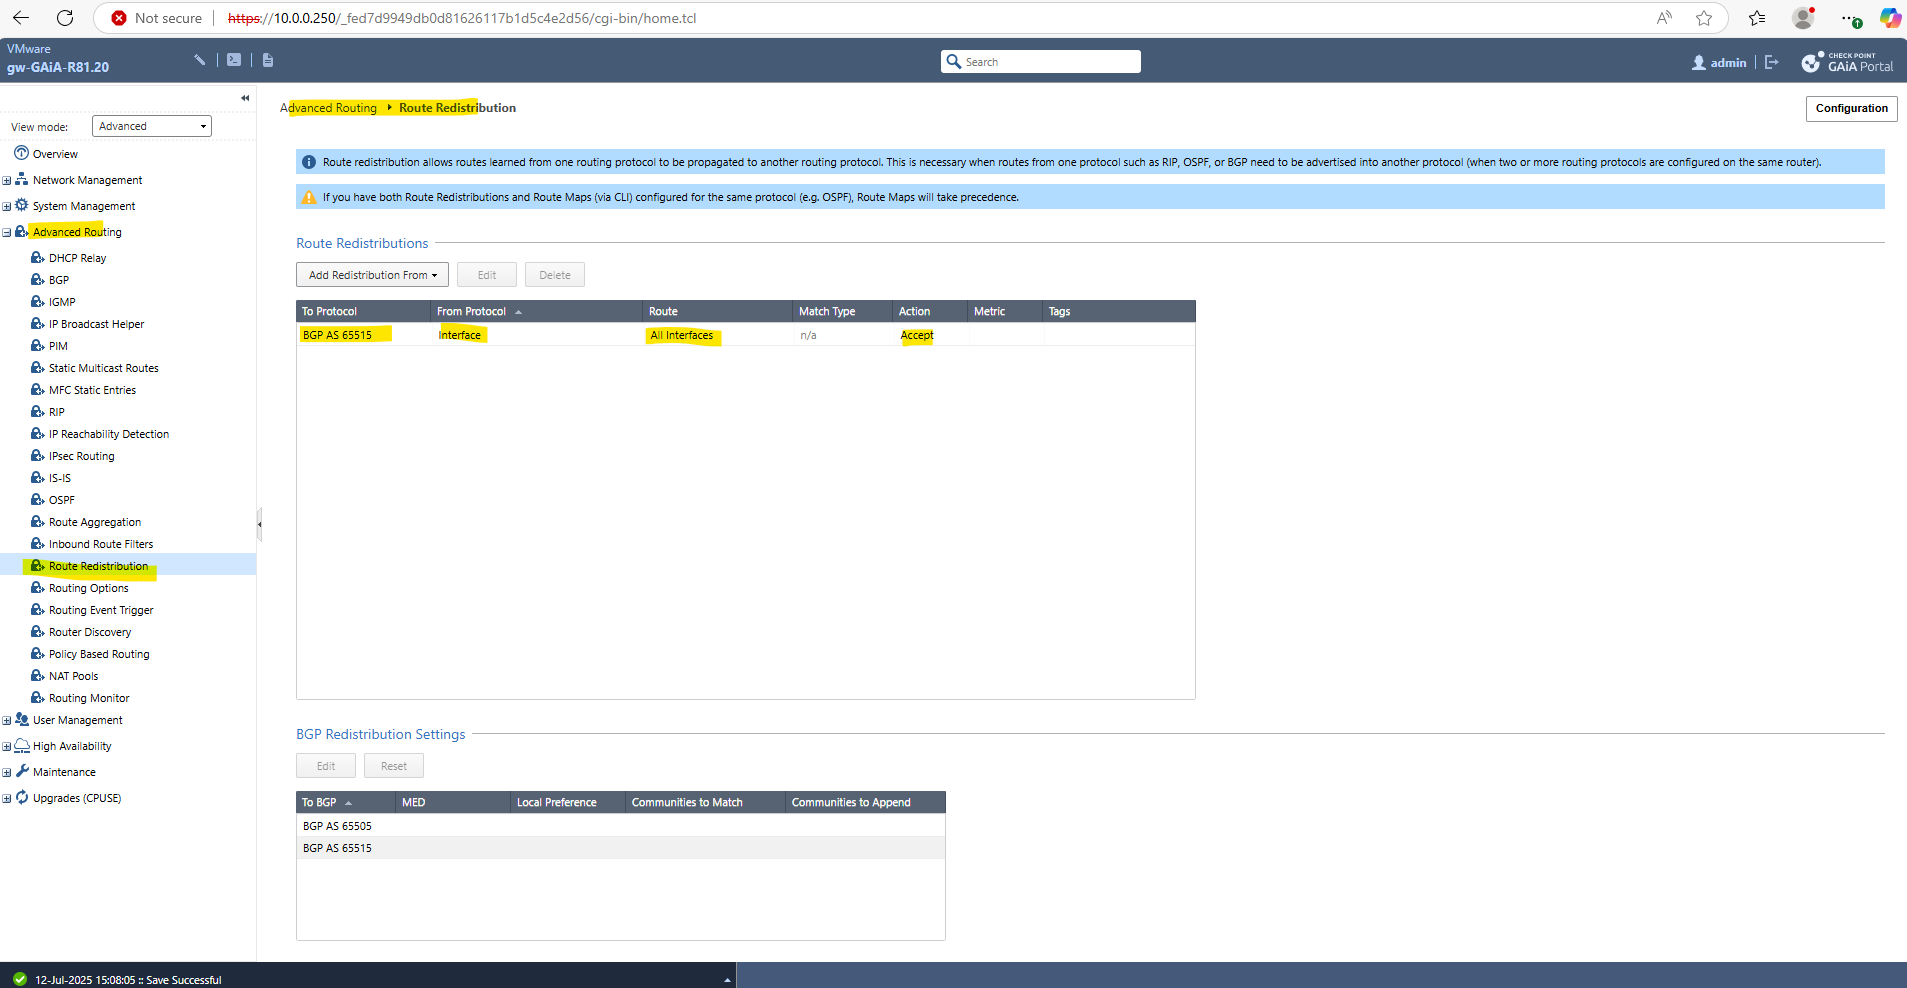1907x988 pixels.
Task: Go back using the browser back arrow
Action: (x=21, y=18)
